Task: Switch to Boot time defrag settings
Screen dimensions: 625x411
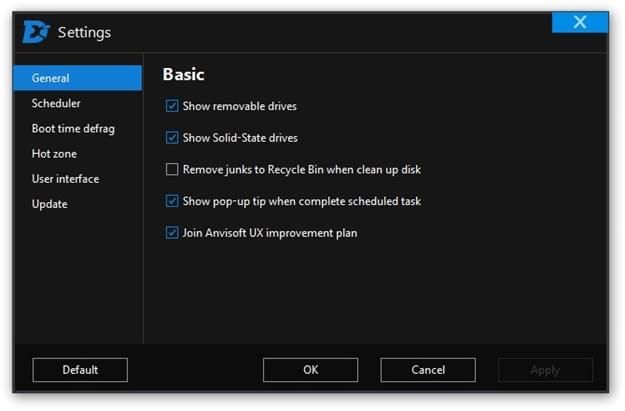Action: coord(73,129)
